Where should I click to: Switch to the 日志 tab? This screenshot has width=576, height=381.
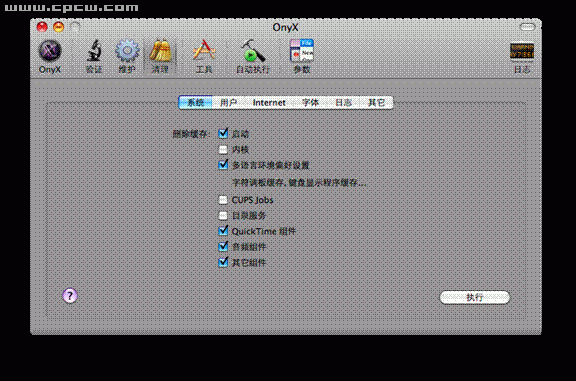(x=343, y=103)
